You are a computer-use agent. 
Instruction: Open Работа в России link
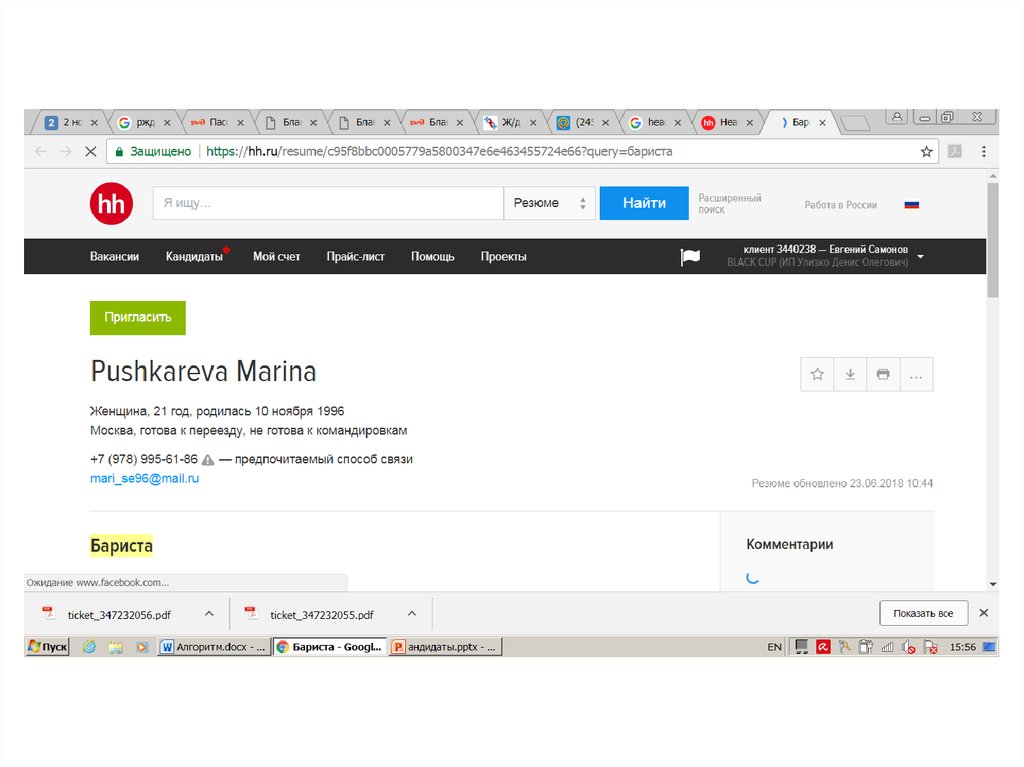pos(840,204)
